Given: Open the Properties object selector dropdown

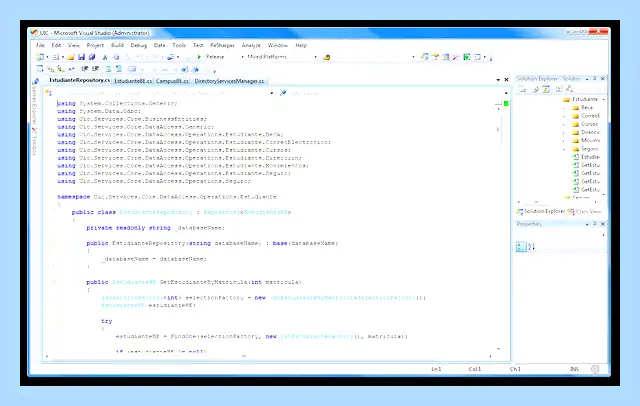Looking at the screenshot, I should 603,235.
